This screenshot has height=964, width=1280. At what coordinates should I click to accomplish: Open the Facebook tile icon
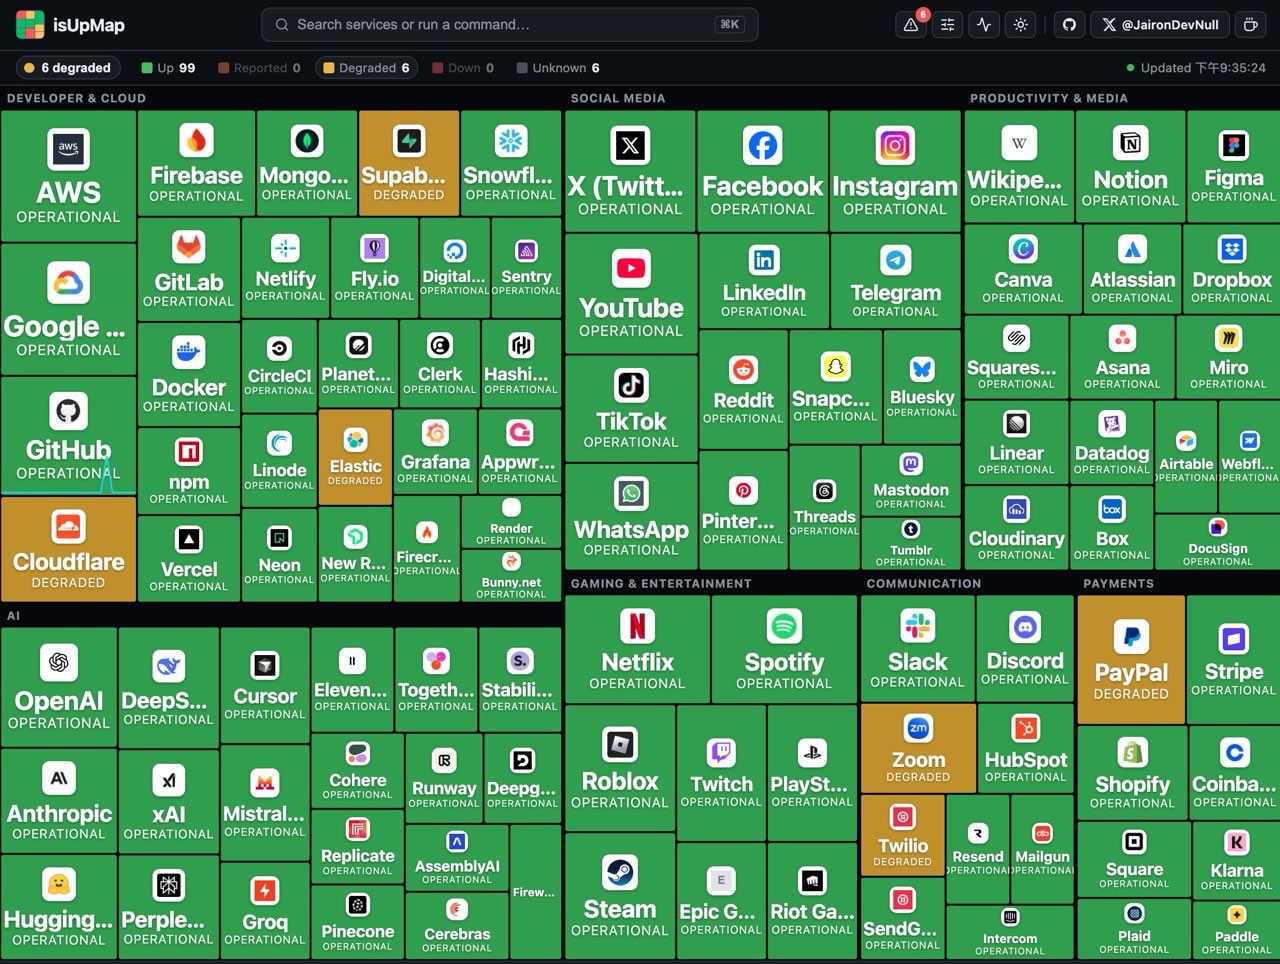point(762,147)
